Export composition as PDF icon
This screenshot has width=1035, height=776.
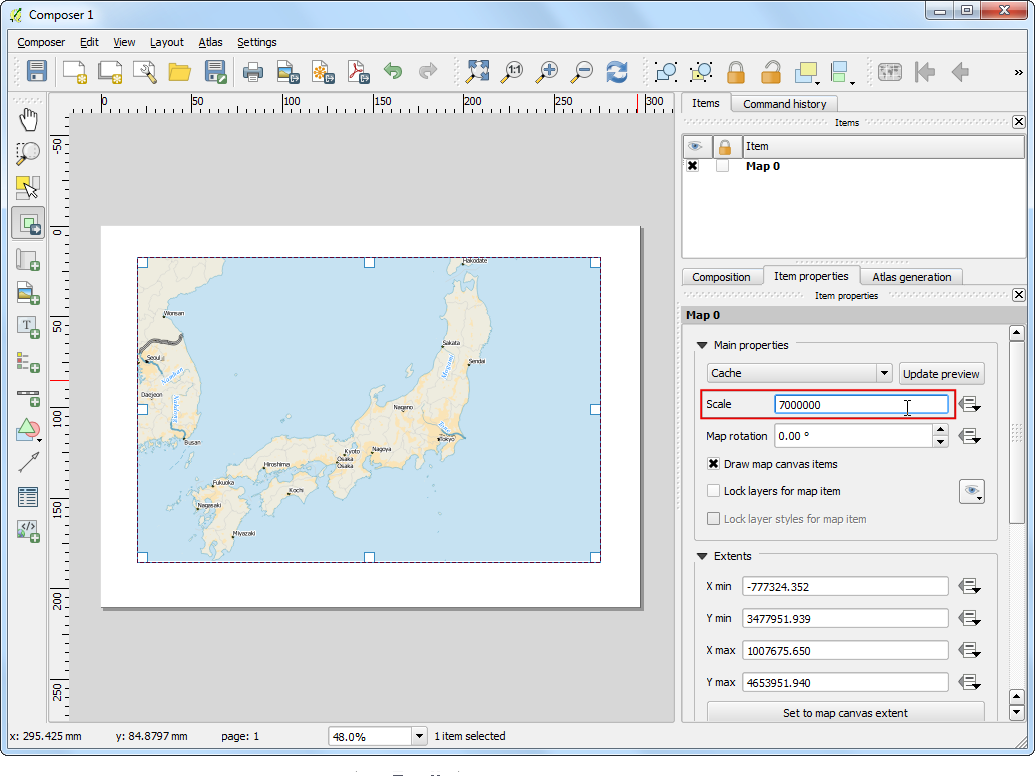(x=357, y=72)
